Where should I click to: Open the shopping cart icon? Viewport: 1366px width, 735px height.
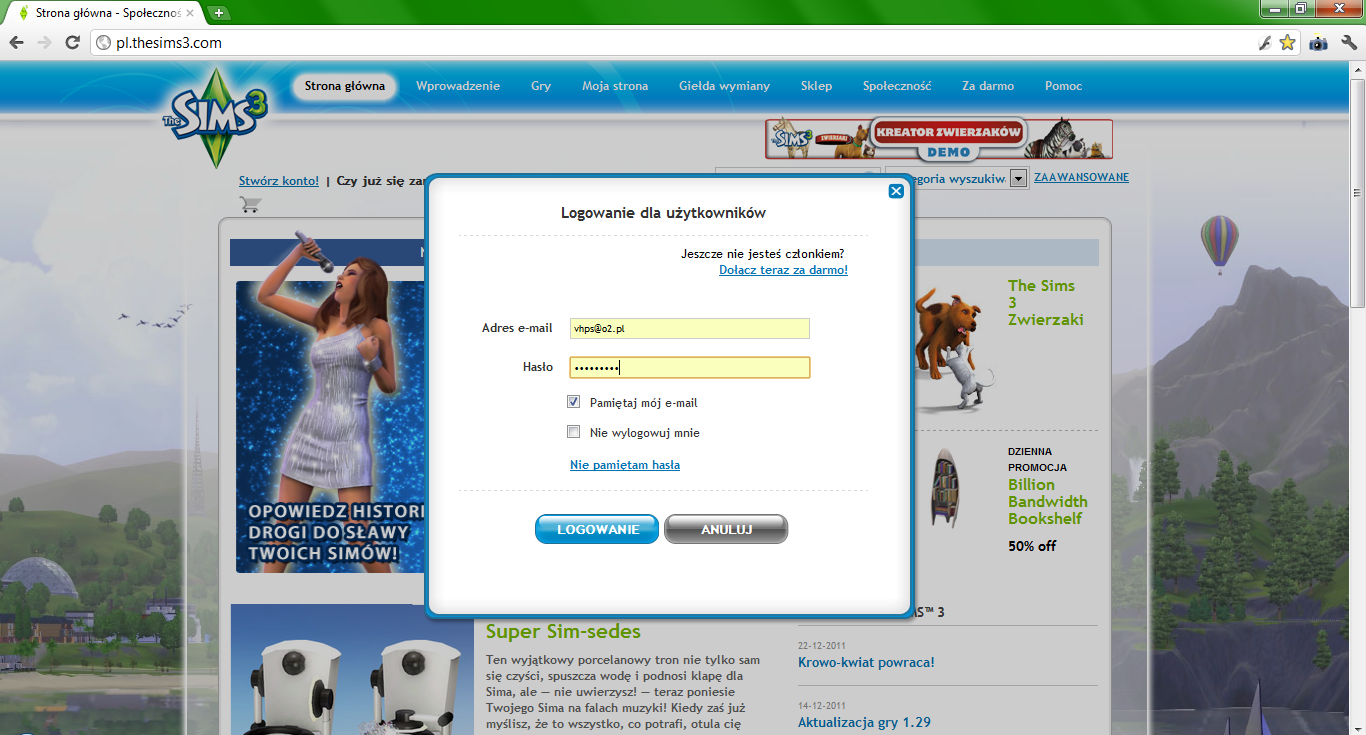[249, 204]
